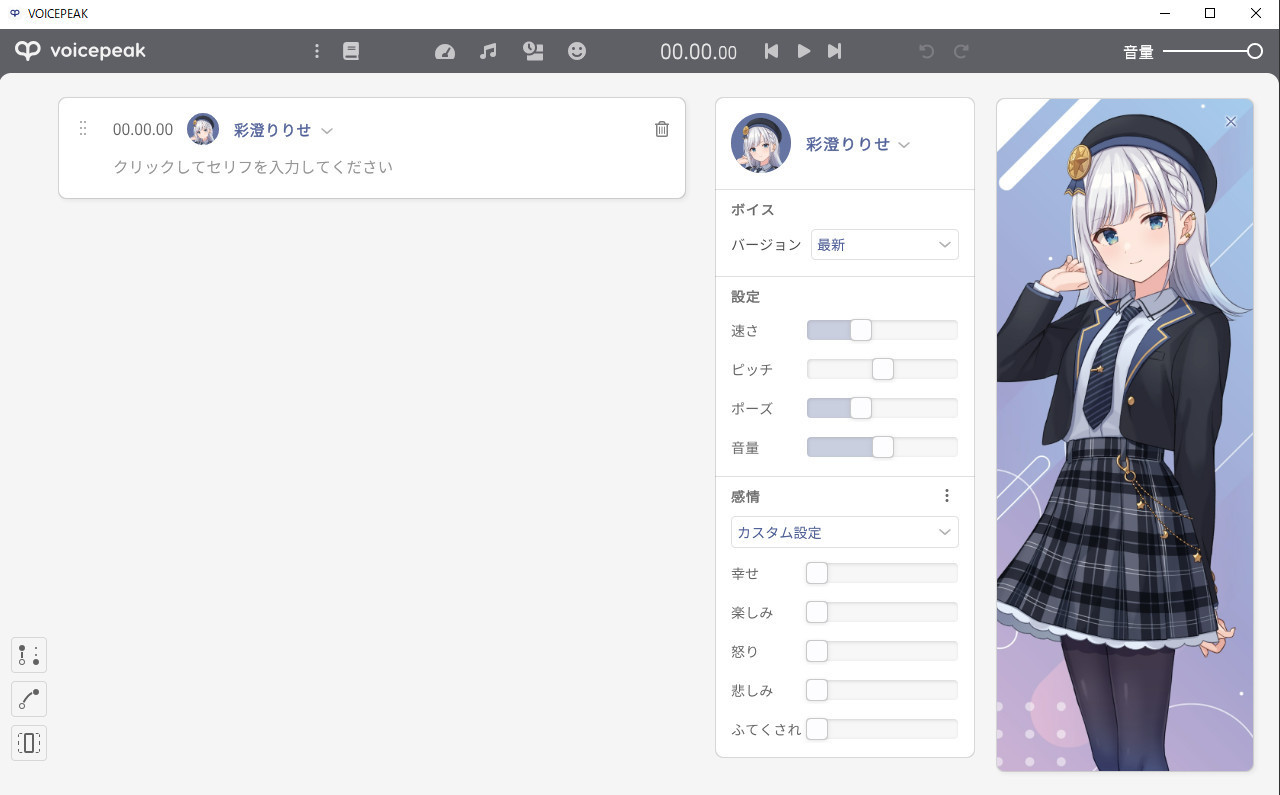The height and width of the screenshot is (795, 1280).
Task: Click the 速さ speed slider handle
Action: point(858,330)
